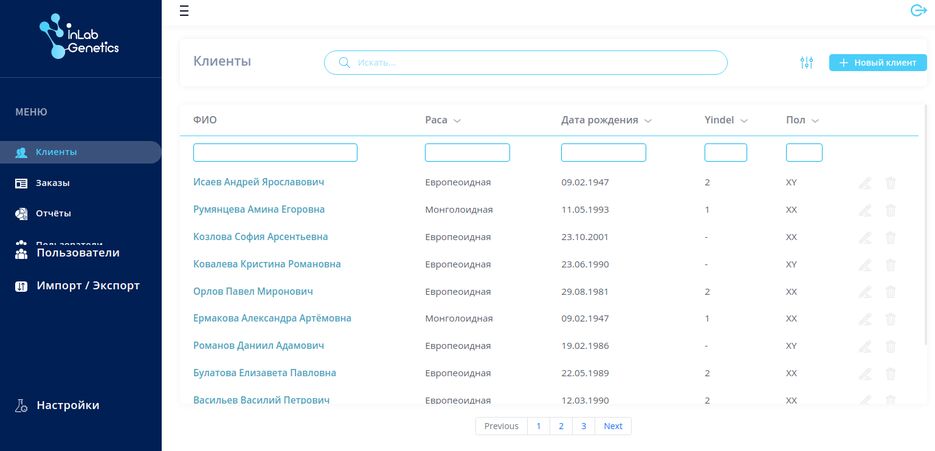The height and width of the screenshot is (451, 935).
Task: Click trash icon for Романов Даниил Адамович
Action: pyautogui.click(x=891, y=346)
